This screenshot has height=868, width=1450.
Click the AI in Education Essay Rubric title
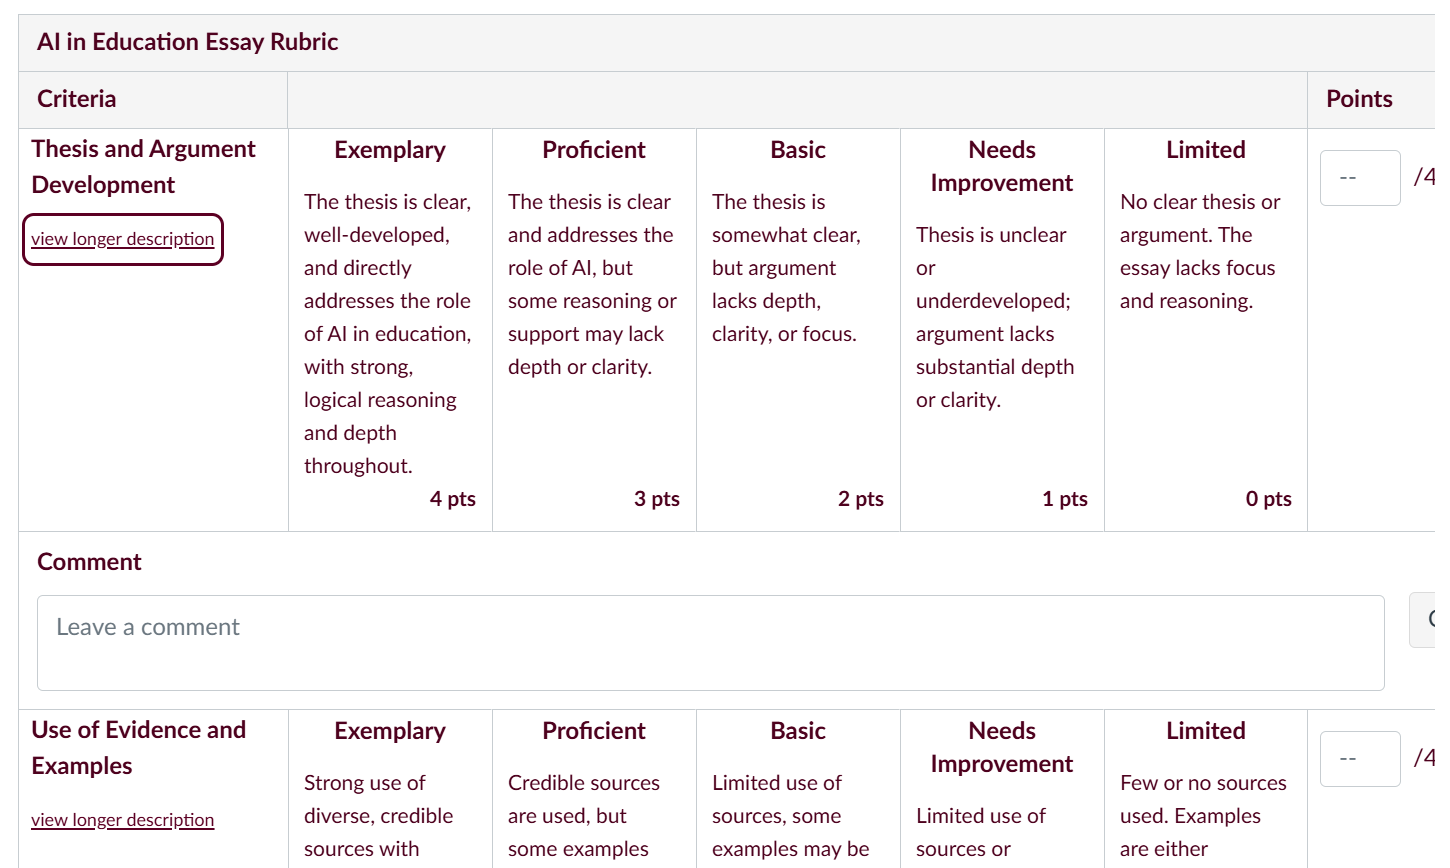tap(188, 42)
